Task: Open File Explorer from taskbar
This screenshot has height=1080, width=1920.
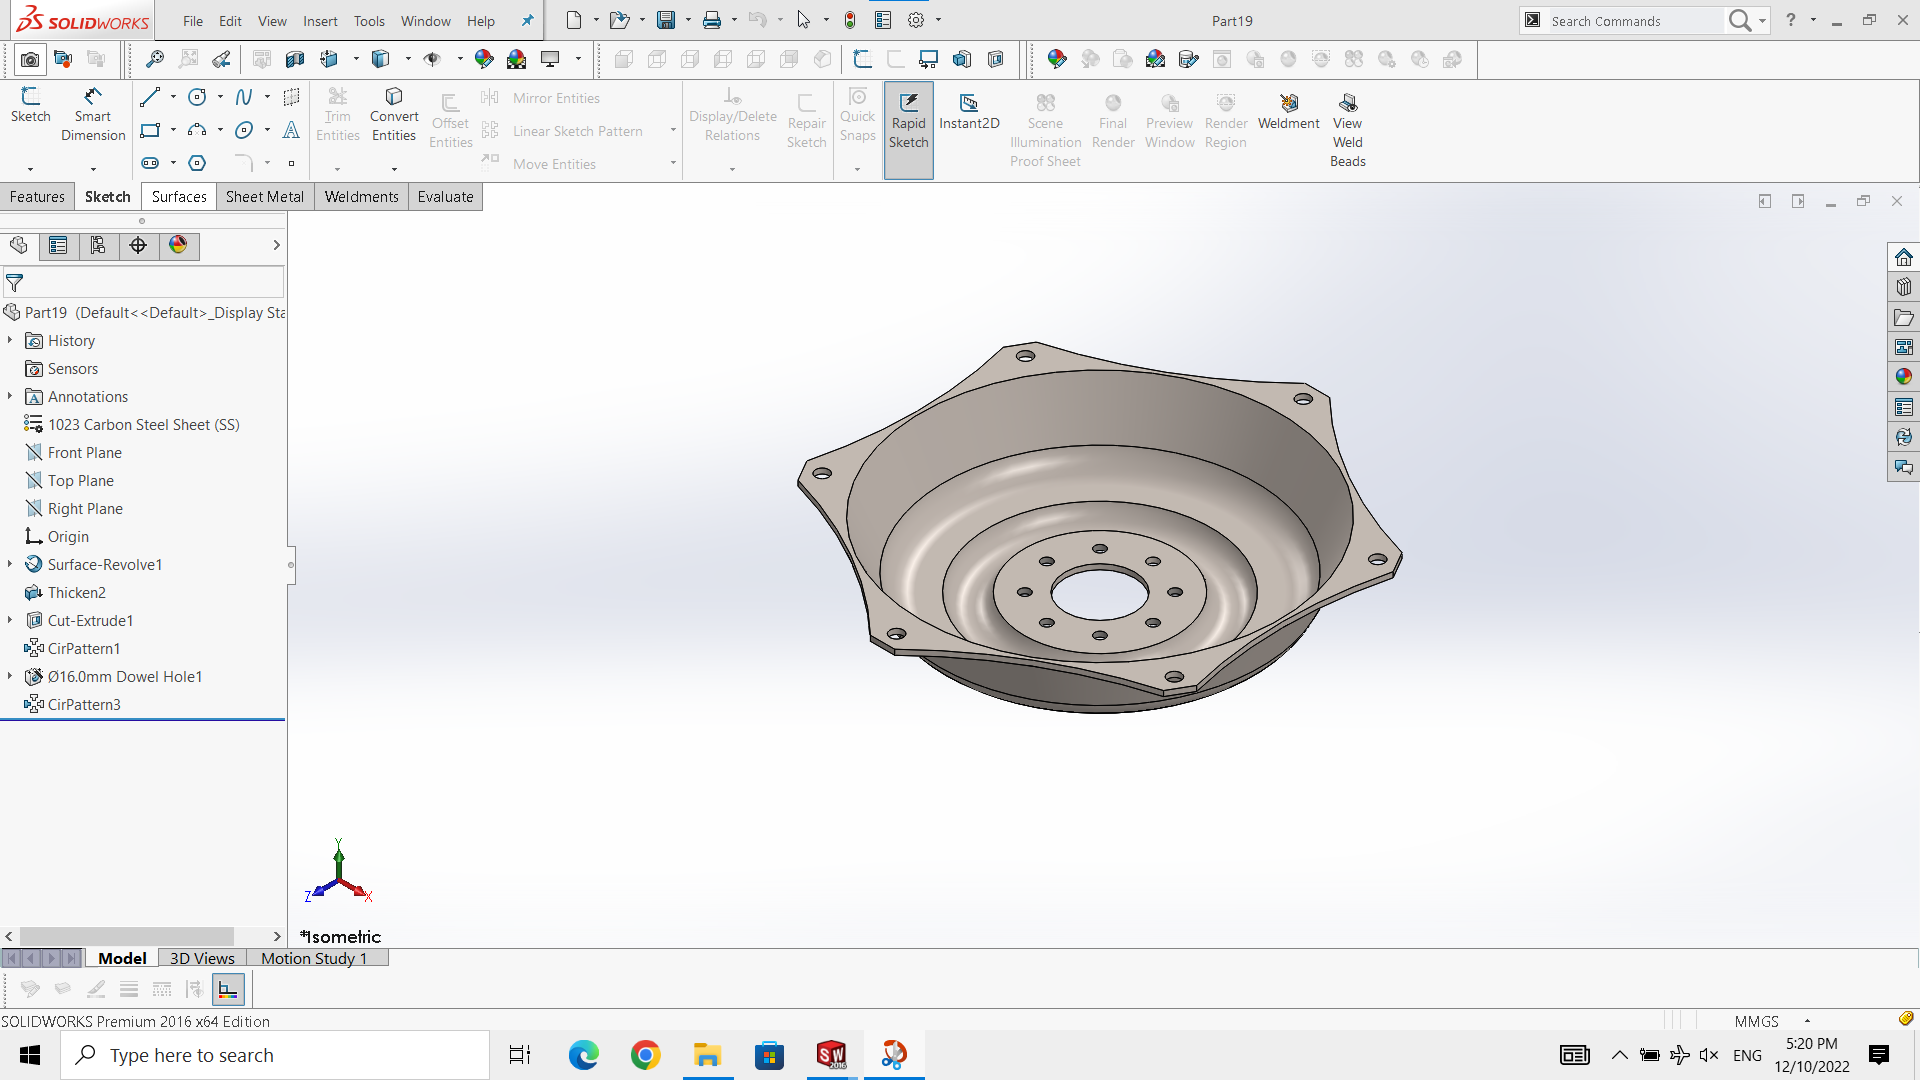Action: pyautogui.click(x=708, y=1055)
